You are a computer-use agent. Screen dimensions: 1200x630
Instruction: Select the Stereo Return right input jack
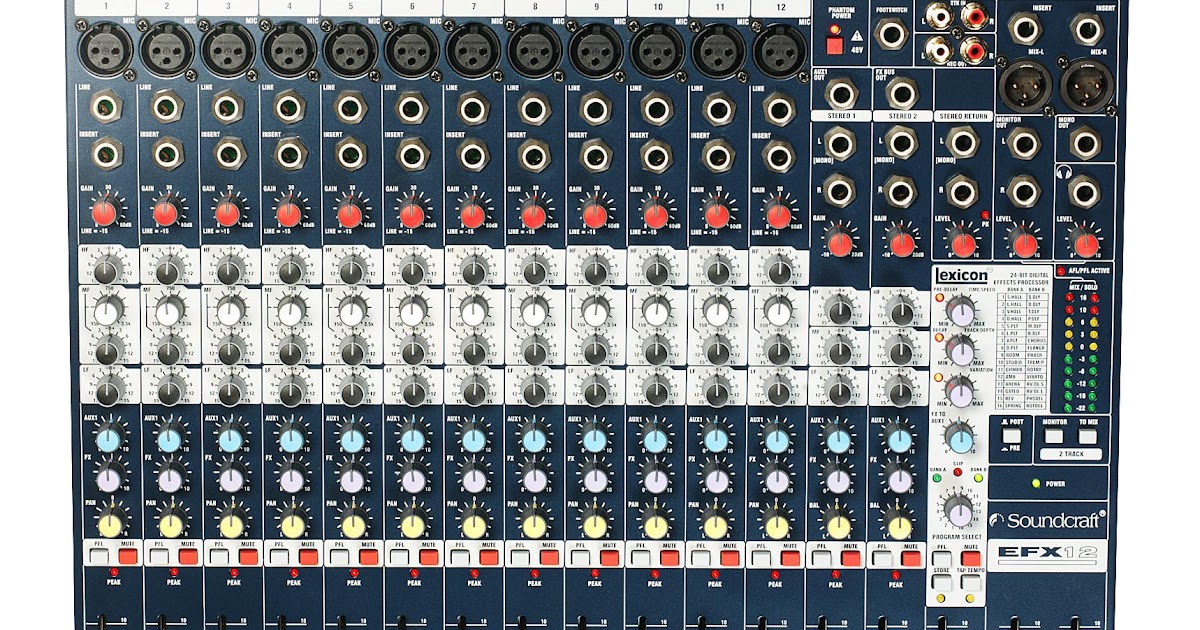click(963, 191)
